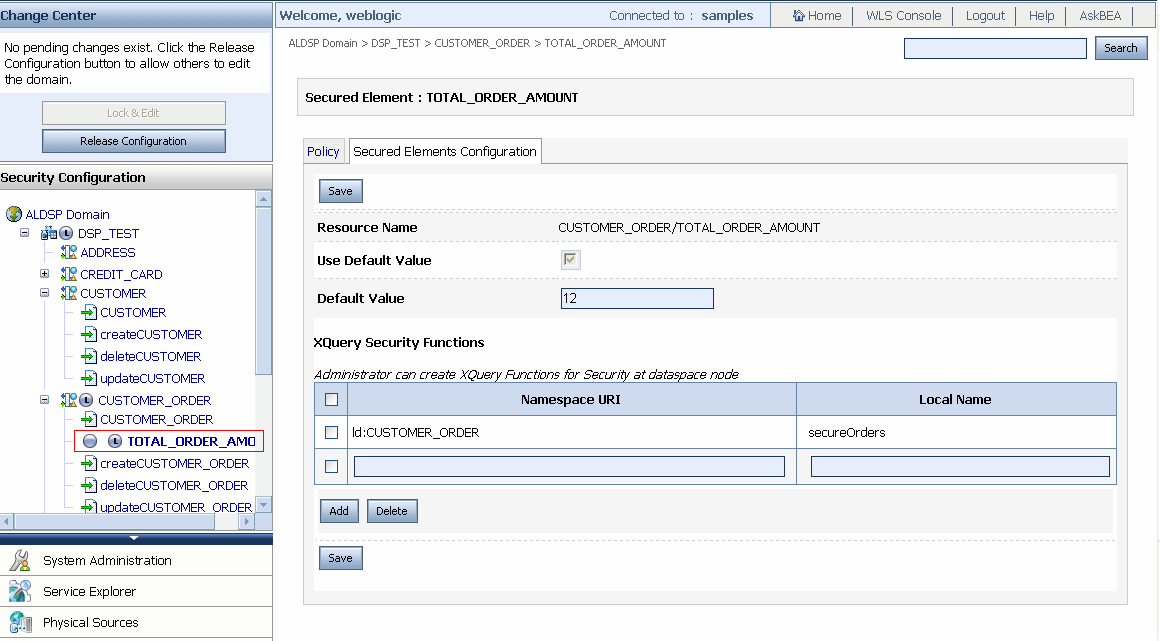Screen dimensions: 1160x641
Task: Click the clock icon beside CUSTOMER_ORDER node
Action: point(86,400)
